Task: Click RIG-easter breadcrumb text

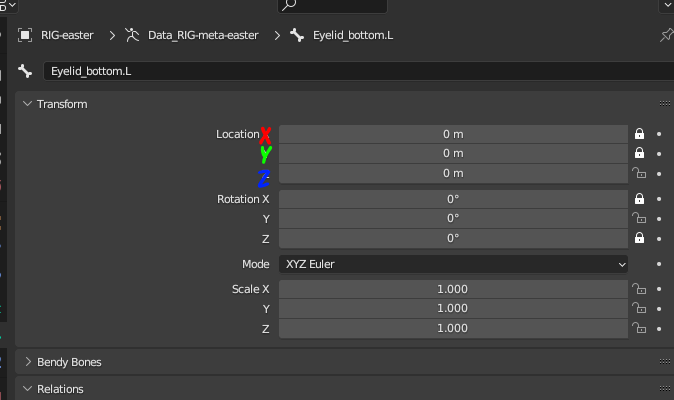Action: pos(67,35)
